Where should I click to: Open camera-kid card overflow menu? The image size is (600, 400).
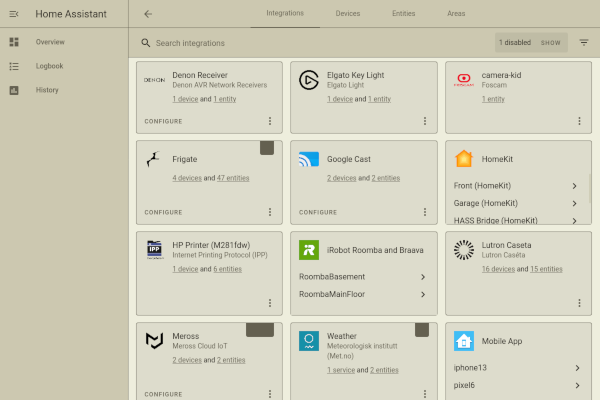point(579,121)
